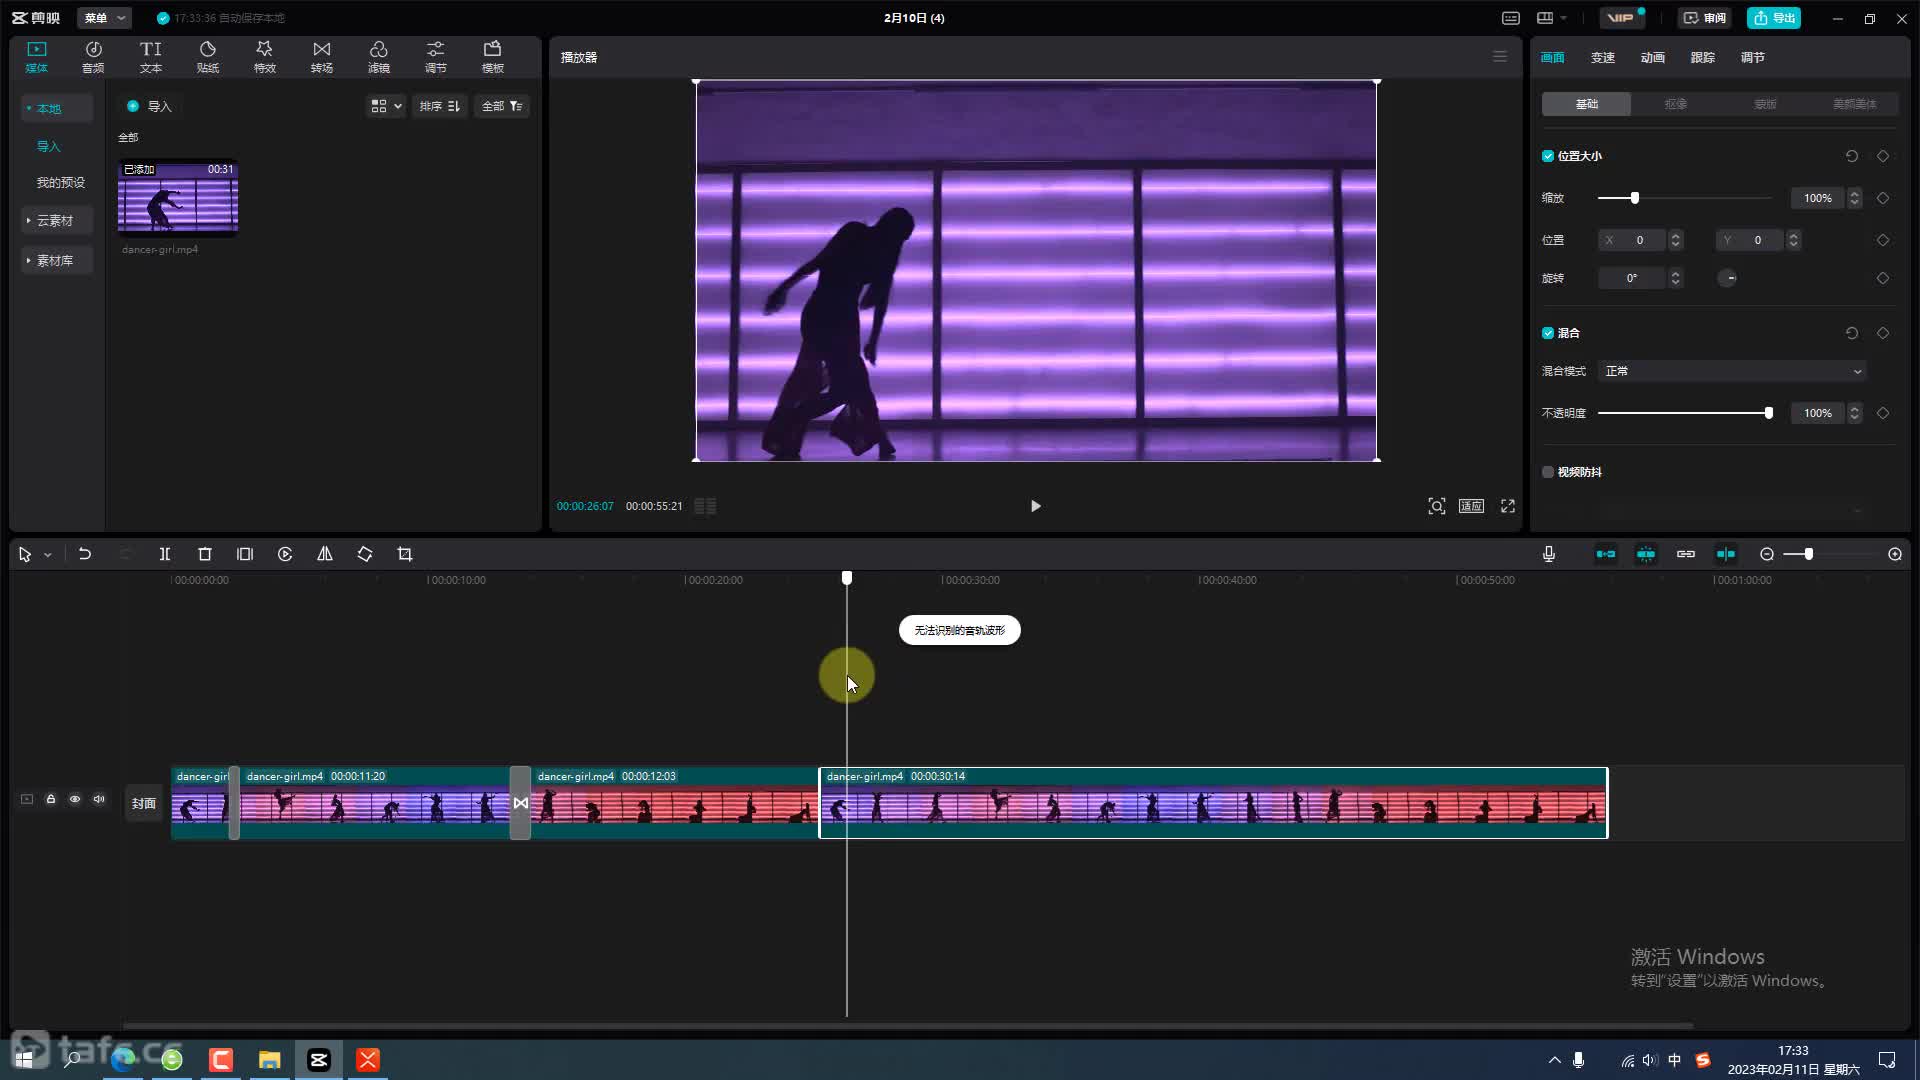Viewport: 1920px width, 1080px height.
Task: Click the transition marker between clips
Action: point(520,803)
